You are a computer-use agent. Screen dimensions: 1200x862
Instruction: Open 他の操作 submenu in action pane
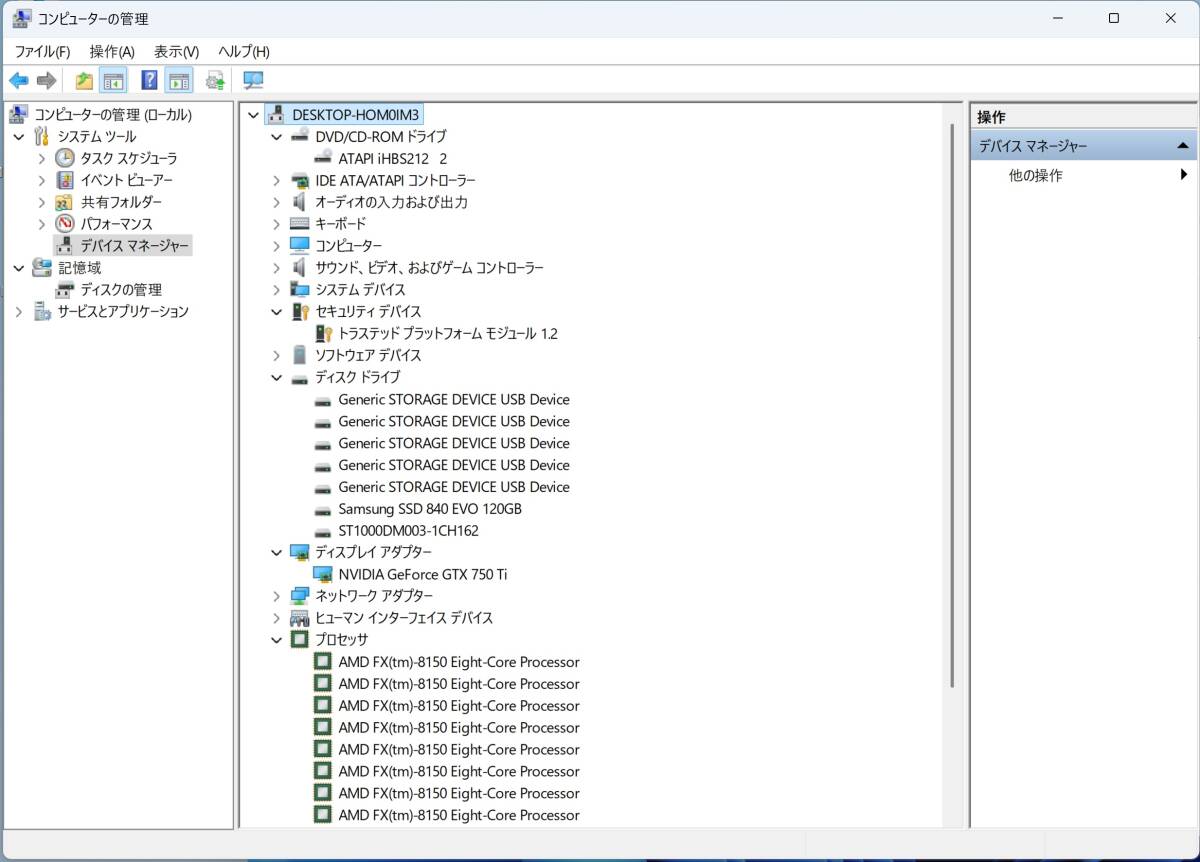pyautogui.click(x=1084, y=176)
